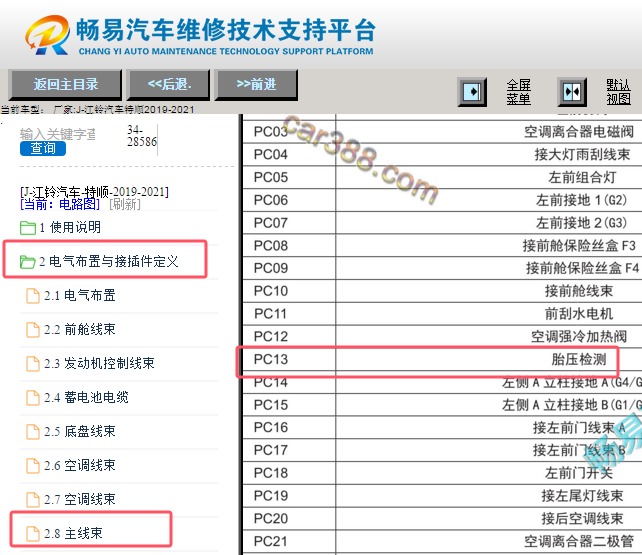Click the 返回主目录 button

pyautogui.click(x=66, y=85)
